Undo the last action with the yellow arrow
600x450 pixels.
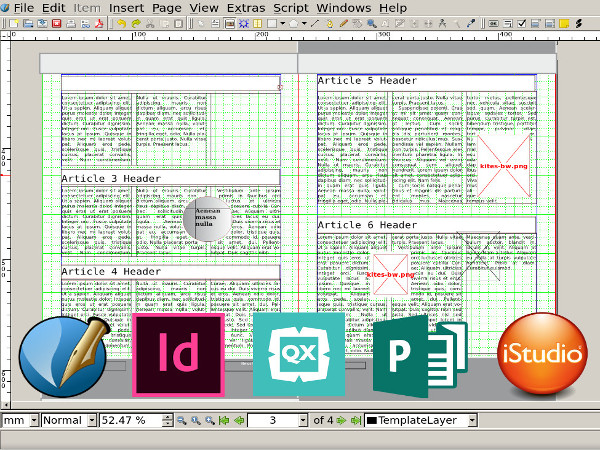pos(121,24)
